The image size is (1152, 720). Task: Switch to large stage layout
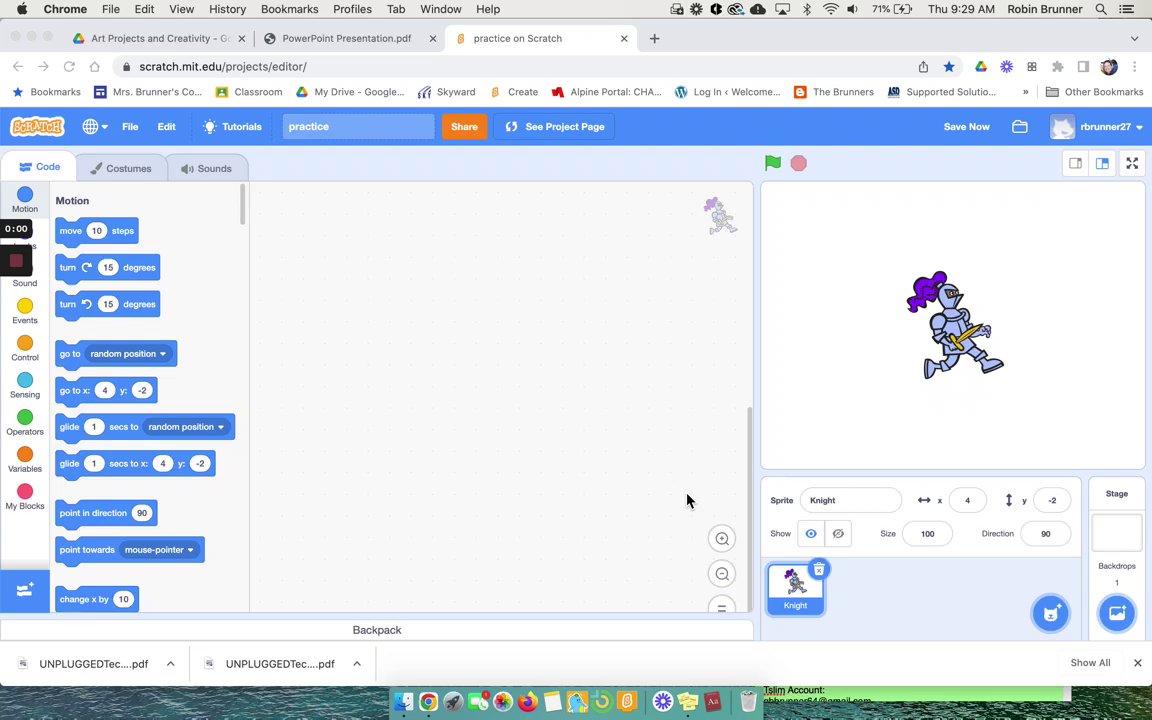(x=1102, y=163)
